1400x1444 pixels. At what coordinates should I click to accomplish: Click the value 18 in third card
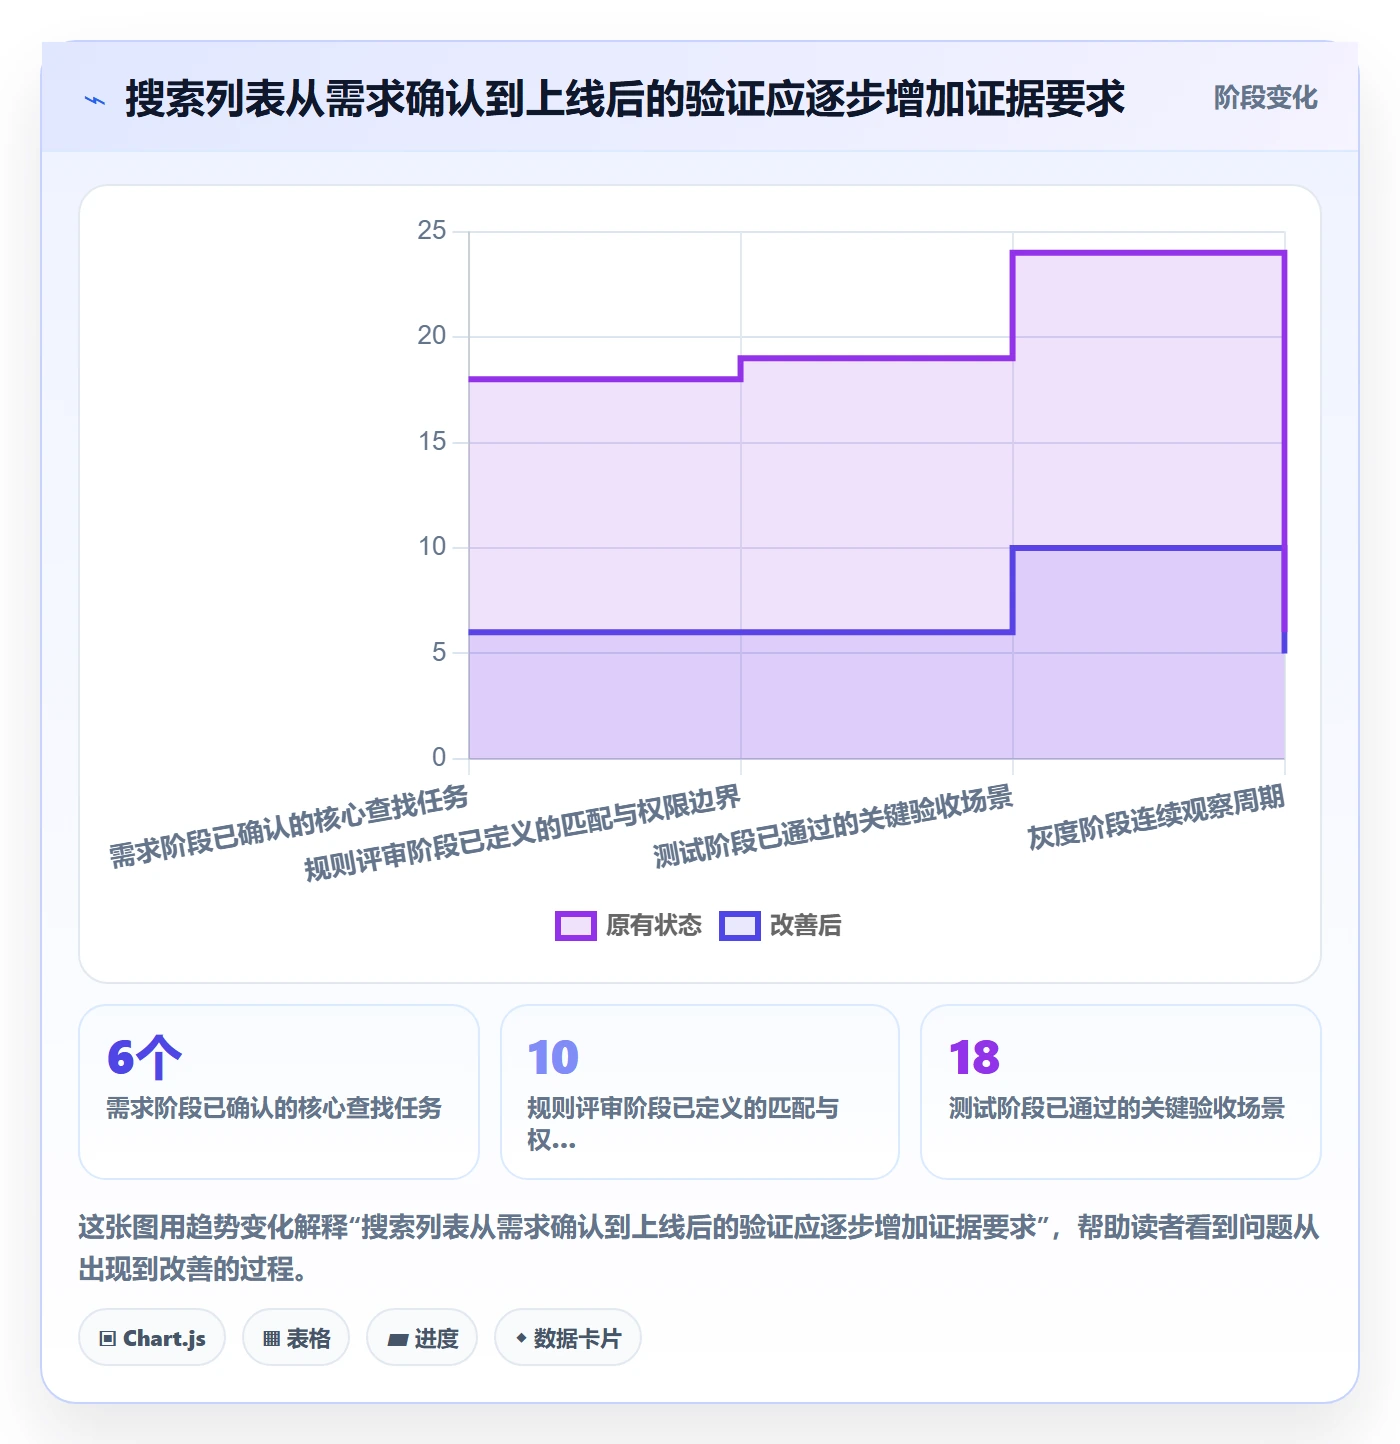pos(974,1057)
